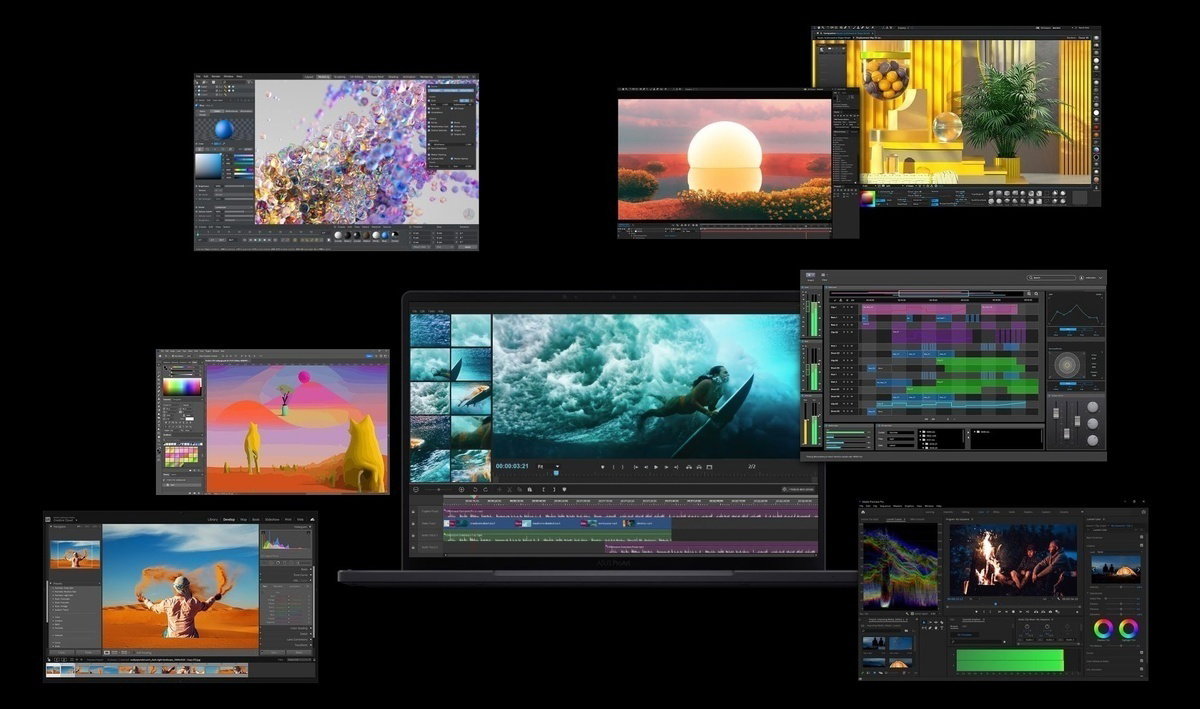The width and height of the screenshot is (1200, 709).
Task: Click the blue Share button in Photoshop
Action: click(369, 356)
